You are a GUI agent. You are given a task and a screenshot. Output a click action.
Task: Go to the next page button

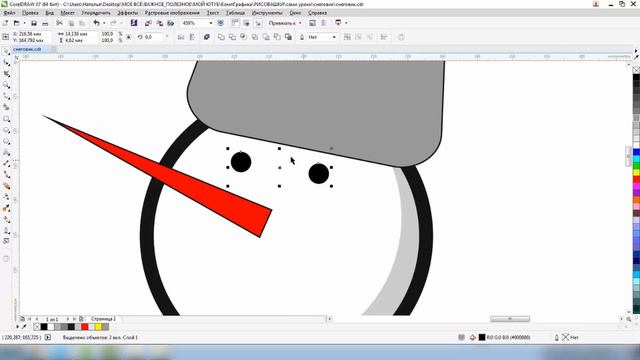click(x=67, y=319)
